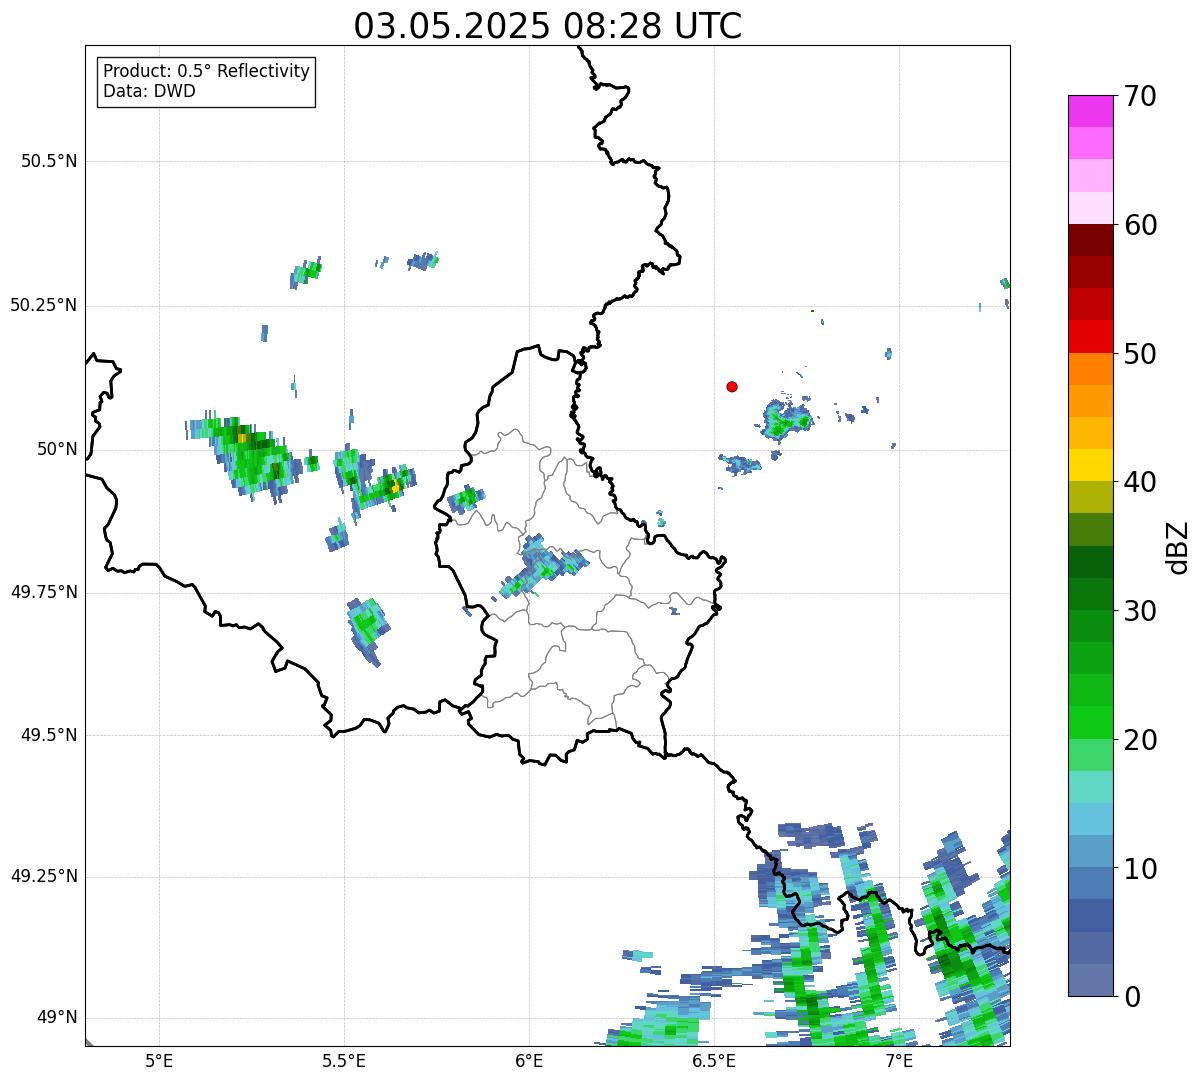
Task: Click the colorbar tick value 30
Action: pos(1140,611)
